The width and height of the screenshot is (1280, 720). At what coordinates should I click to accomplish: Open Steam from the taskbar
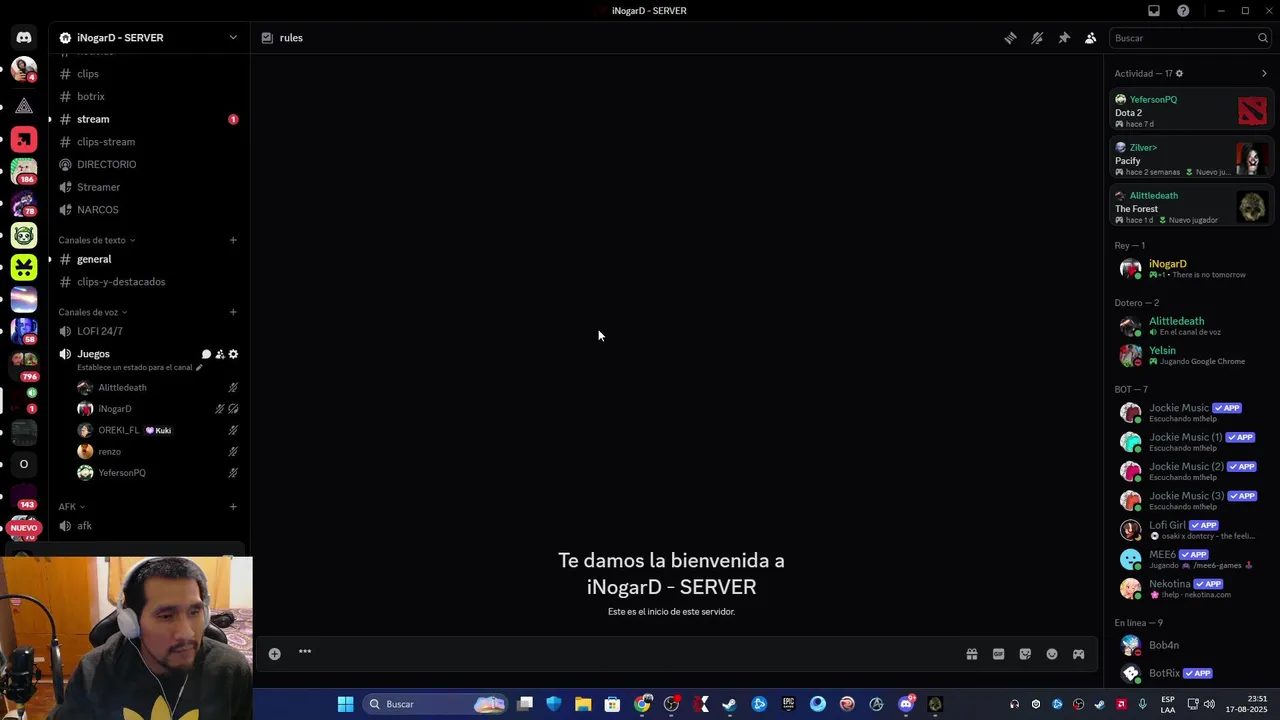click(x=729, y=704)
